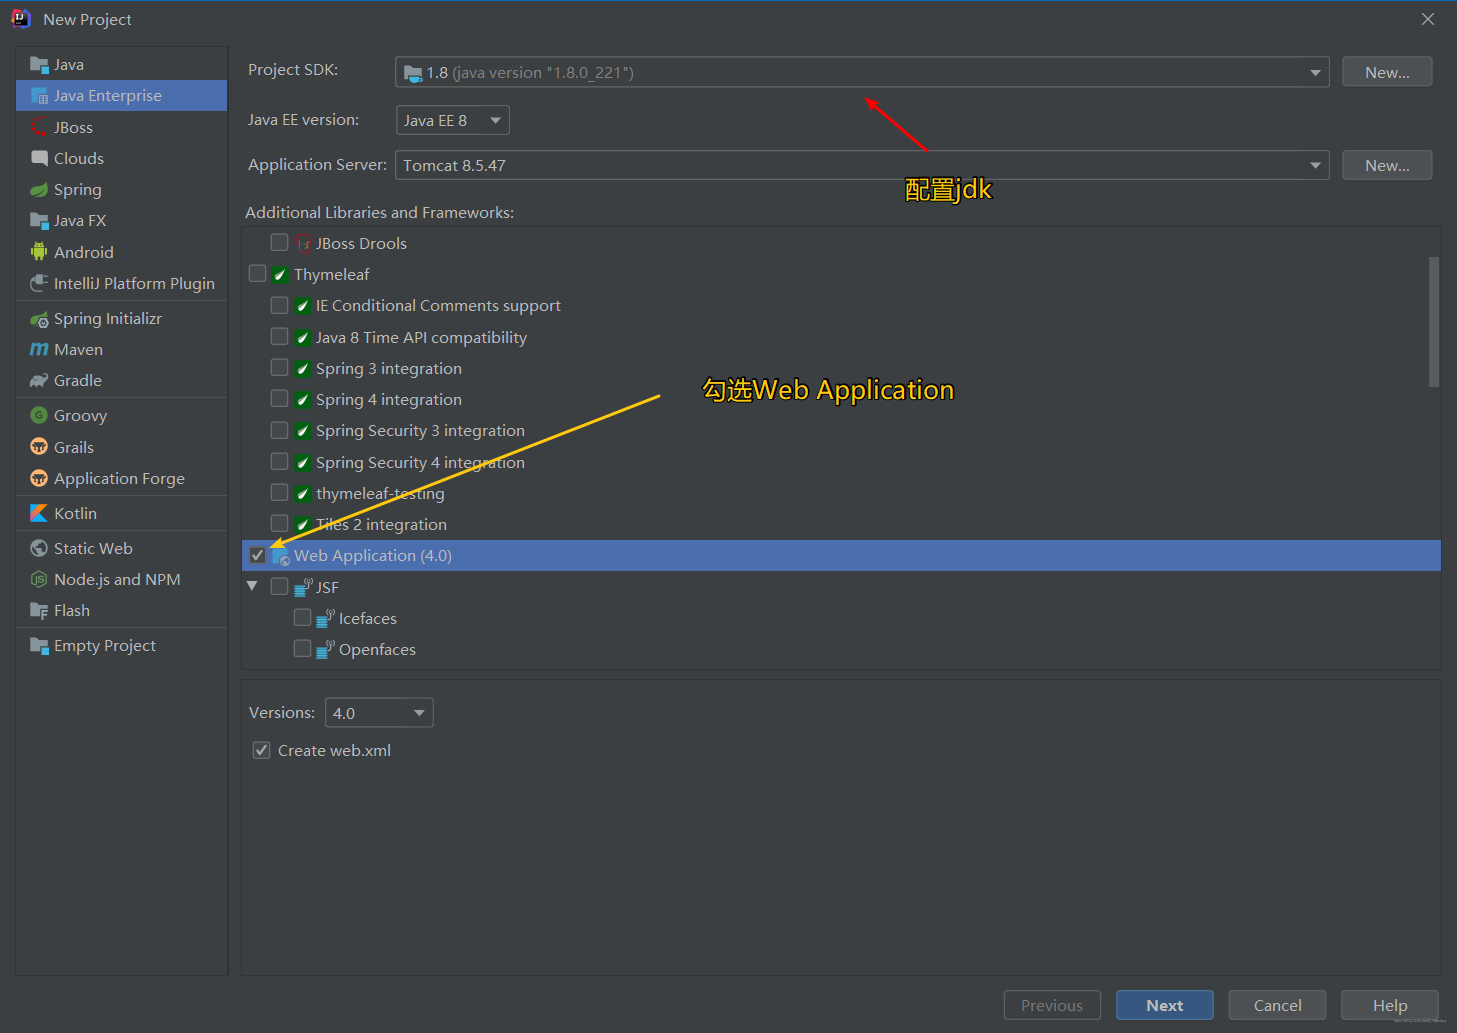
Task: Choose the Gradle elephant icon
Action: [x=39, y=381]
